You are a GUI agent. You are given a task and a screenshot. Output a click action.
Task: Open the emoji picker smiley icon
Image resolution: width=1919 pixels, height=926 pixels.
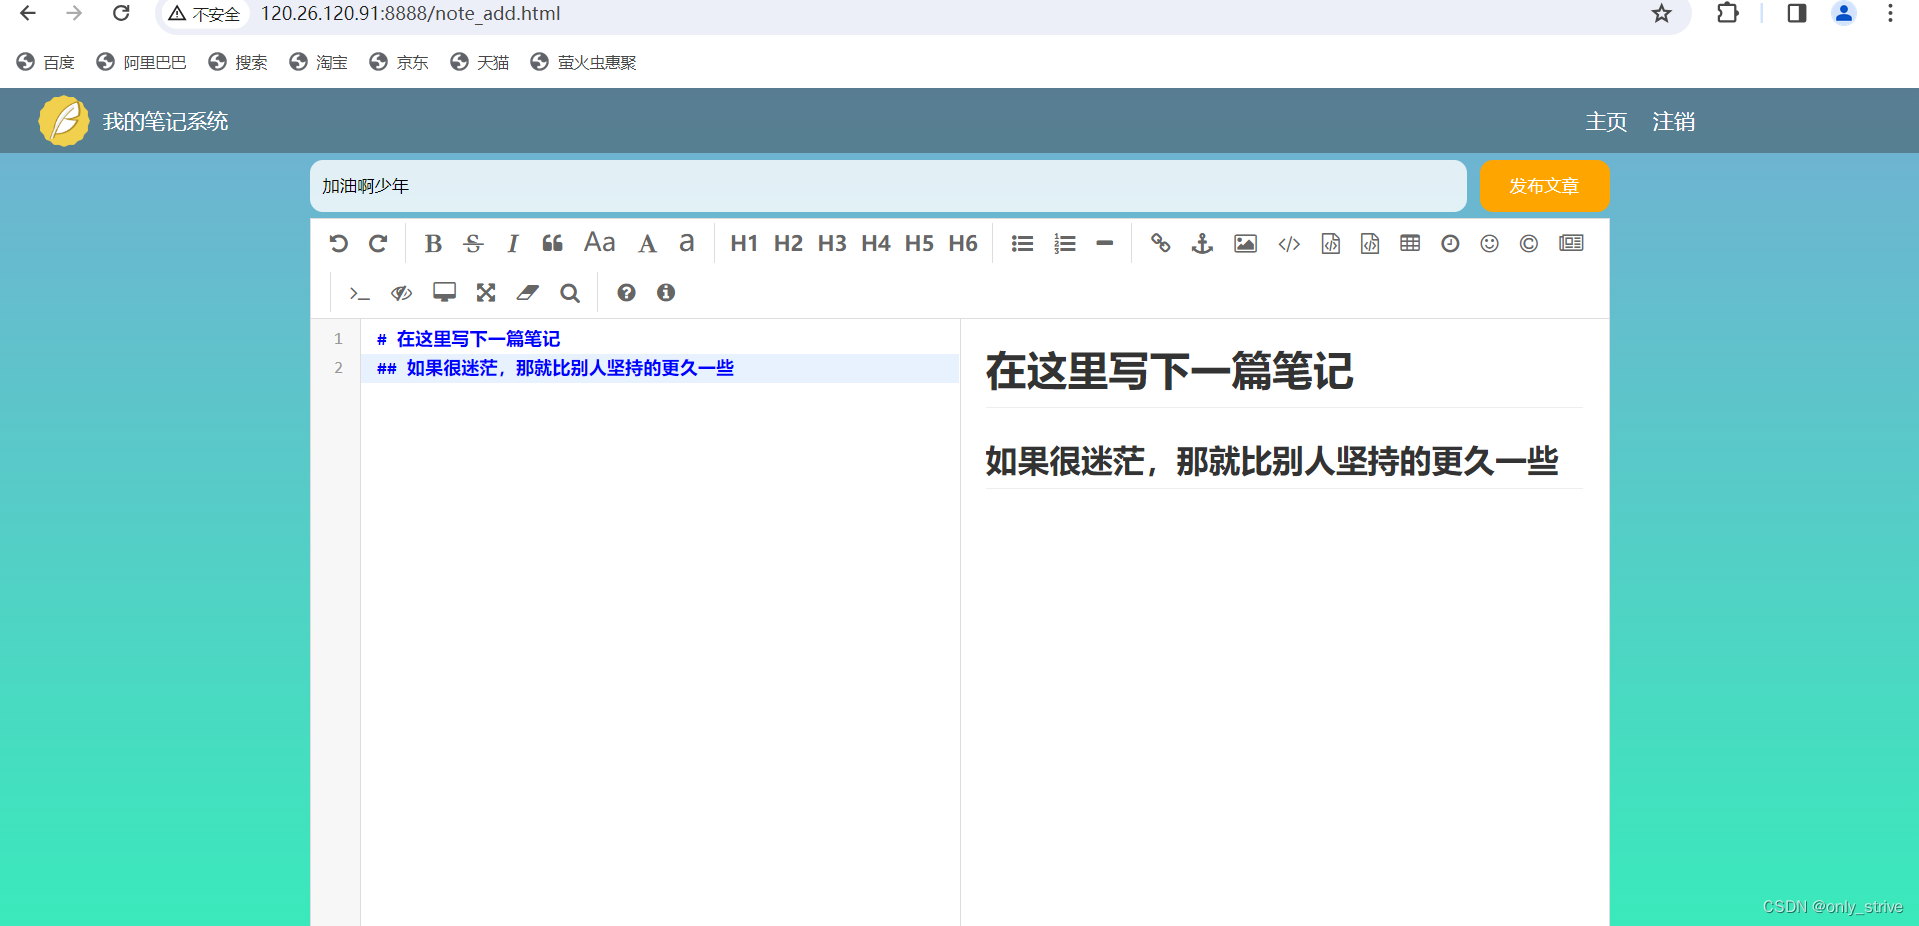point(1489,243)
